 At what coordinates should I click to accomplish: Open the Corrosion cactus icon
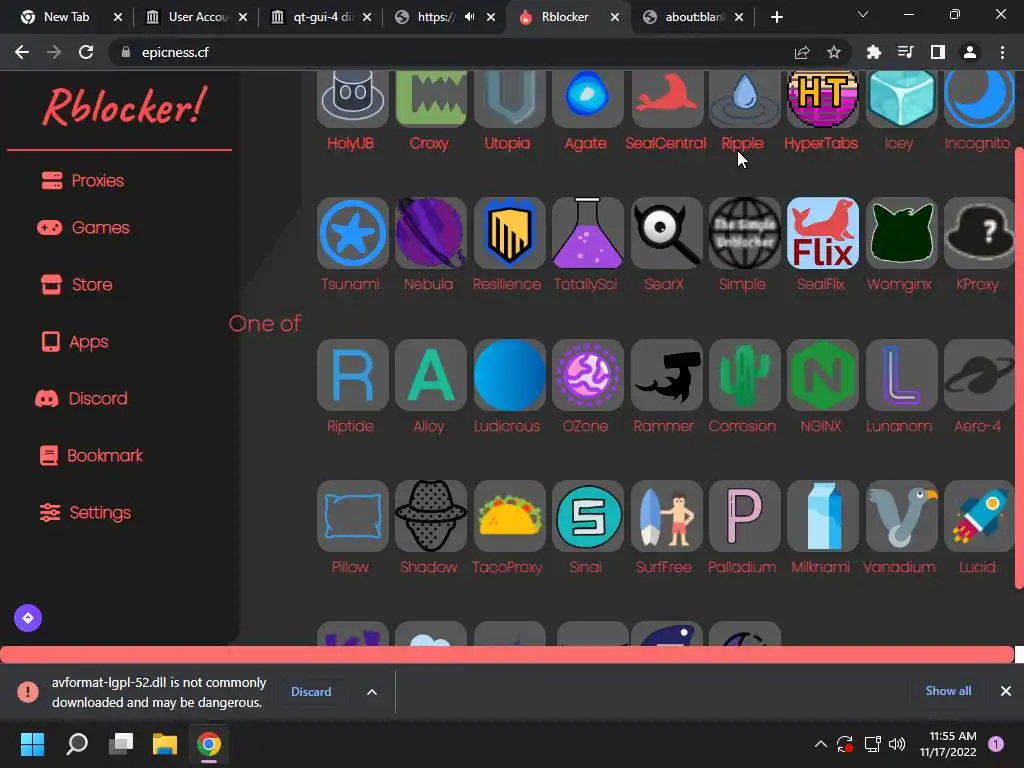(x=744, y=375)
